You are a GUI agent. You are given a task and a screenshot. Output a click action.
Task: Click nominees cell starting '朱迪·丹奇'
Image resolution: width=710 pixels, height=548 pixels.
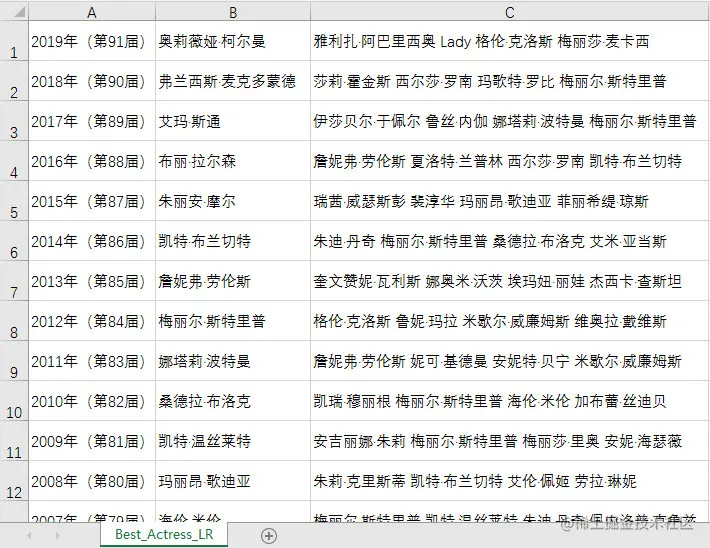coord(510,240)
